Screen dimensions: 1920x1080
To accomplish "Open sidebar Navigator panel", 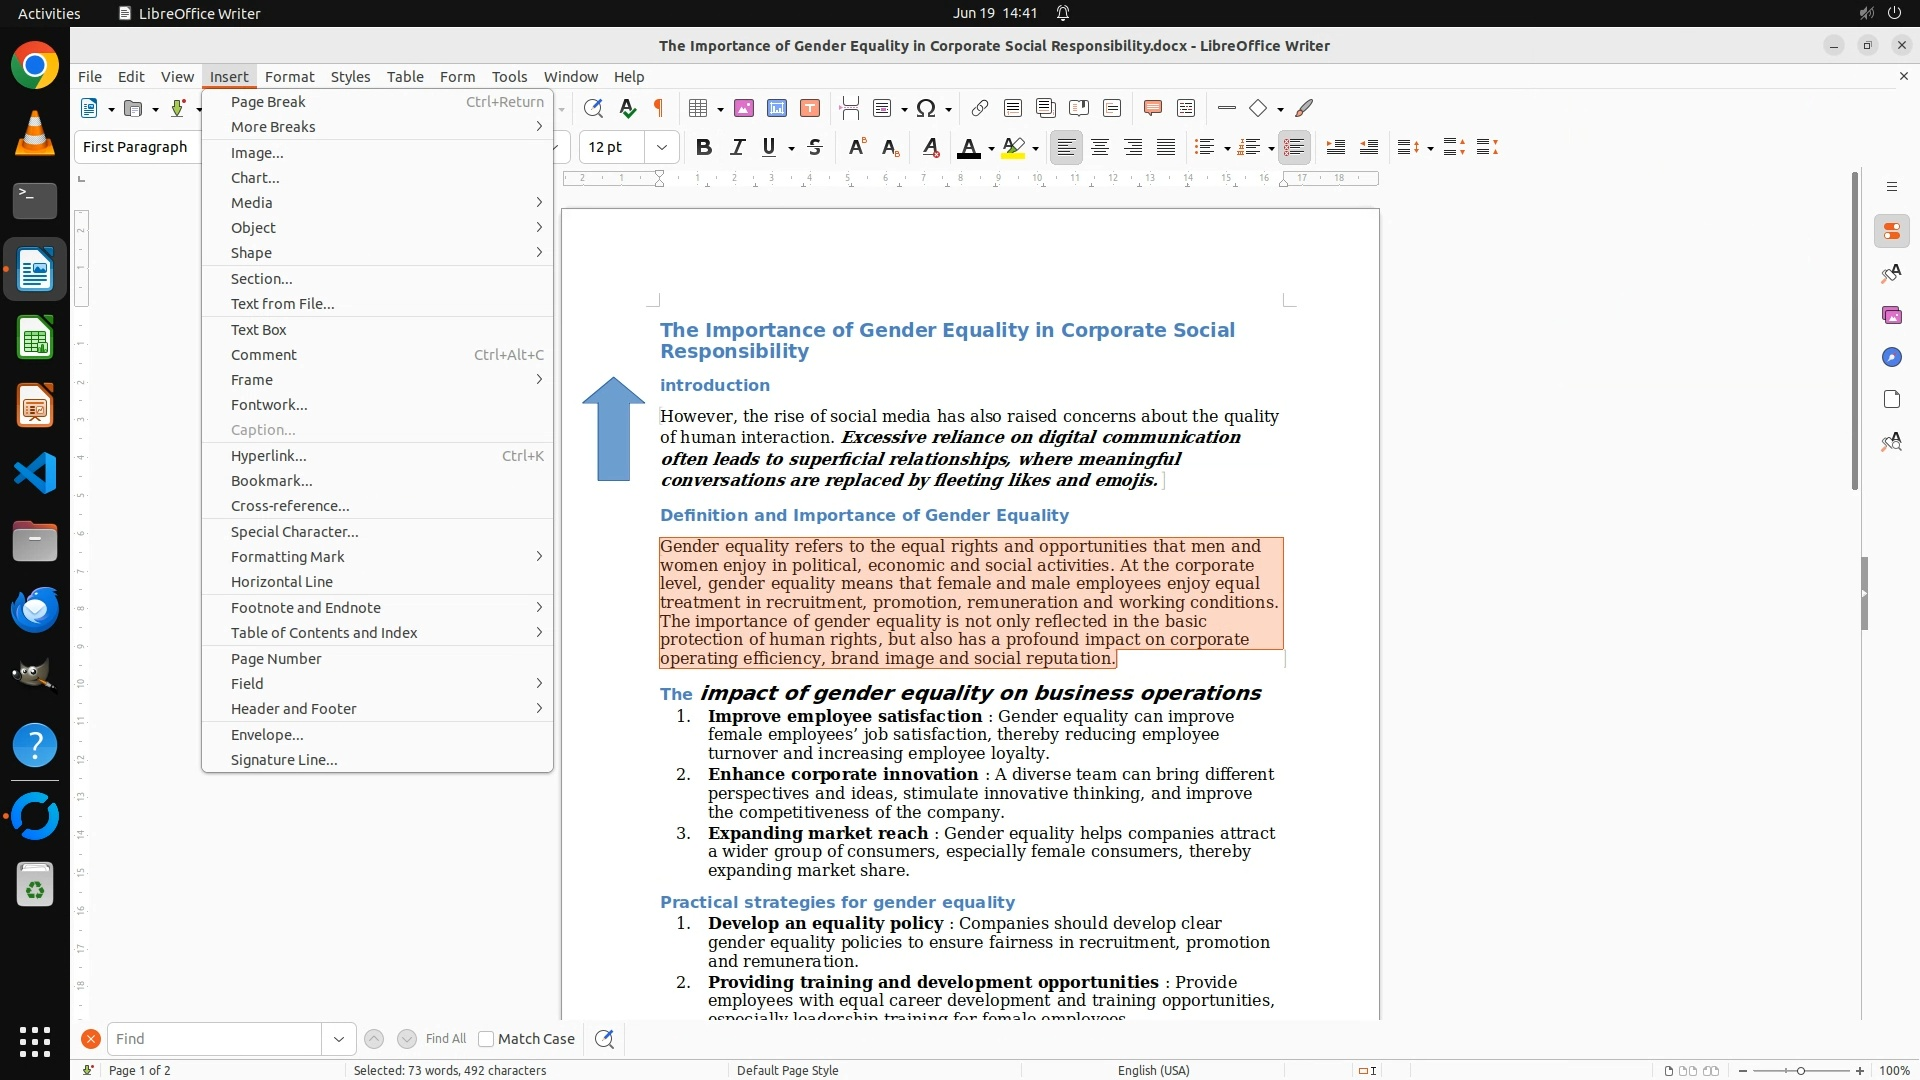I will click(x=1891, y=357).
